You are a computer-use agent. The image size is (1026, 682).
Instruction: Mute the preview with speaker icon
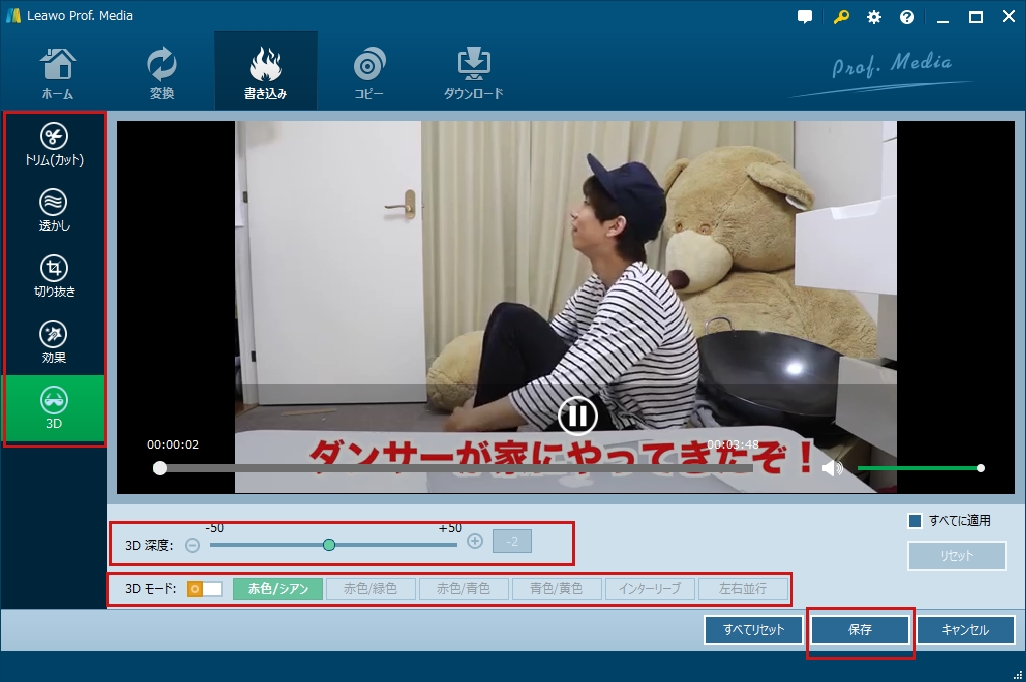click(x=832, y=468)
